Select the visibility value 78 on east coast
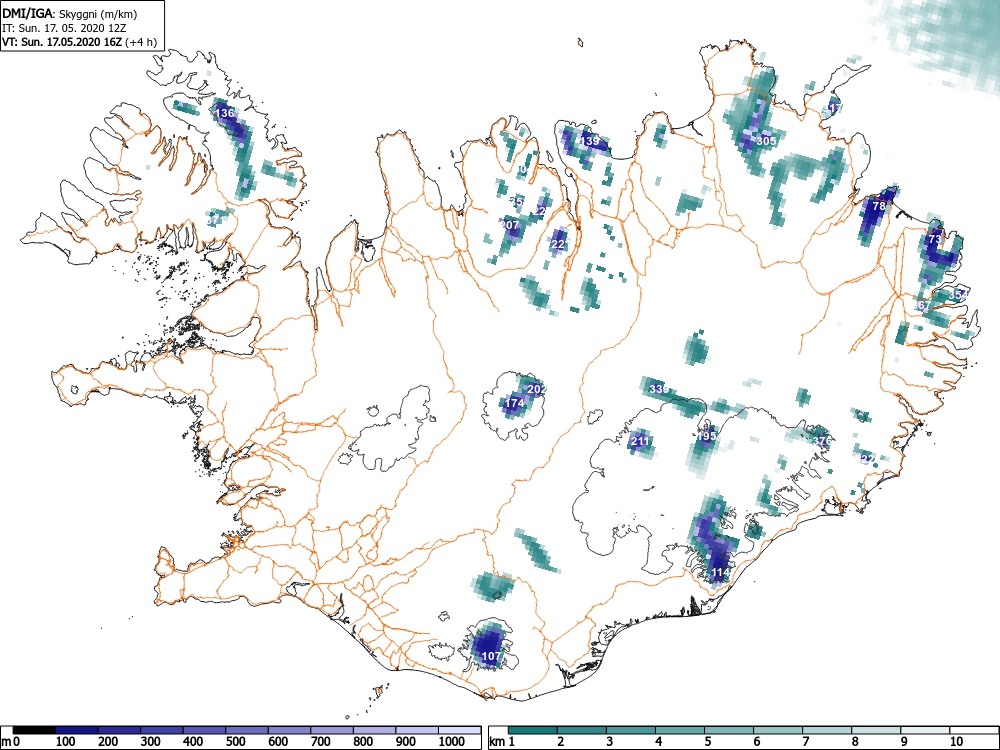This screenshot has height=750, width=1000. tap(879, 206)
